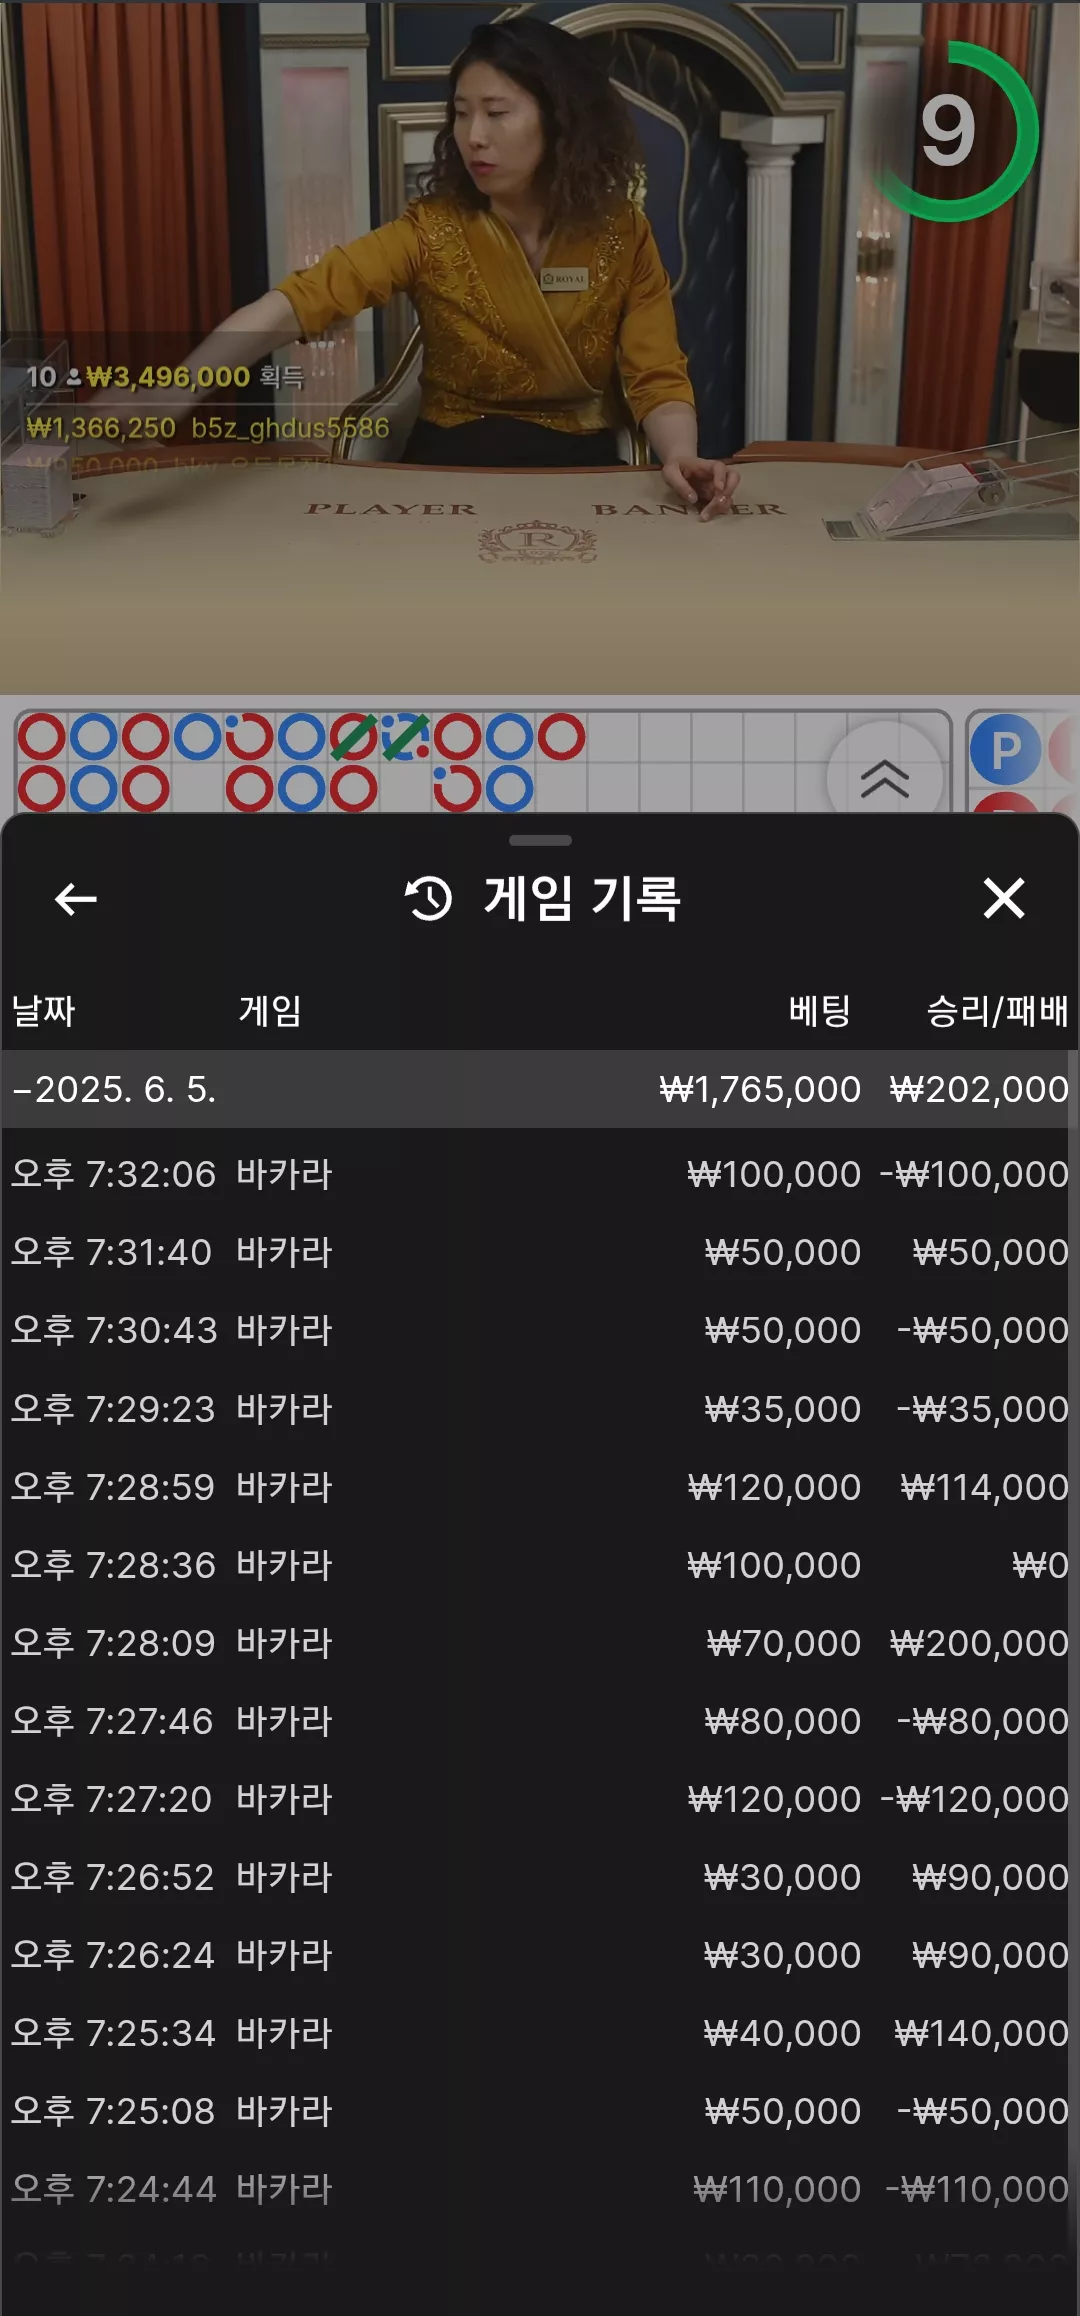Click the ₩1,765,000 total bet amount
This screenshot has height=2316, width=1080.
point(760,1089)
